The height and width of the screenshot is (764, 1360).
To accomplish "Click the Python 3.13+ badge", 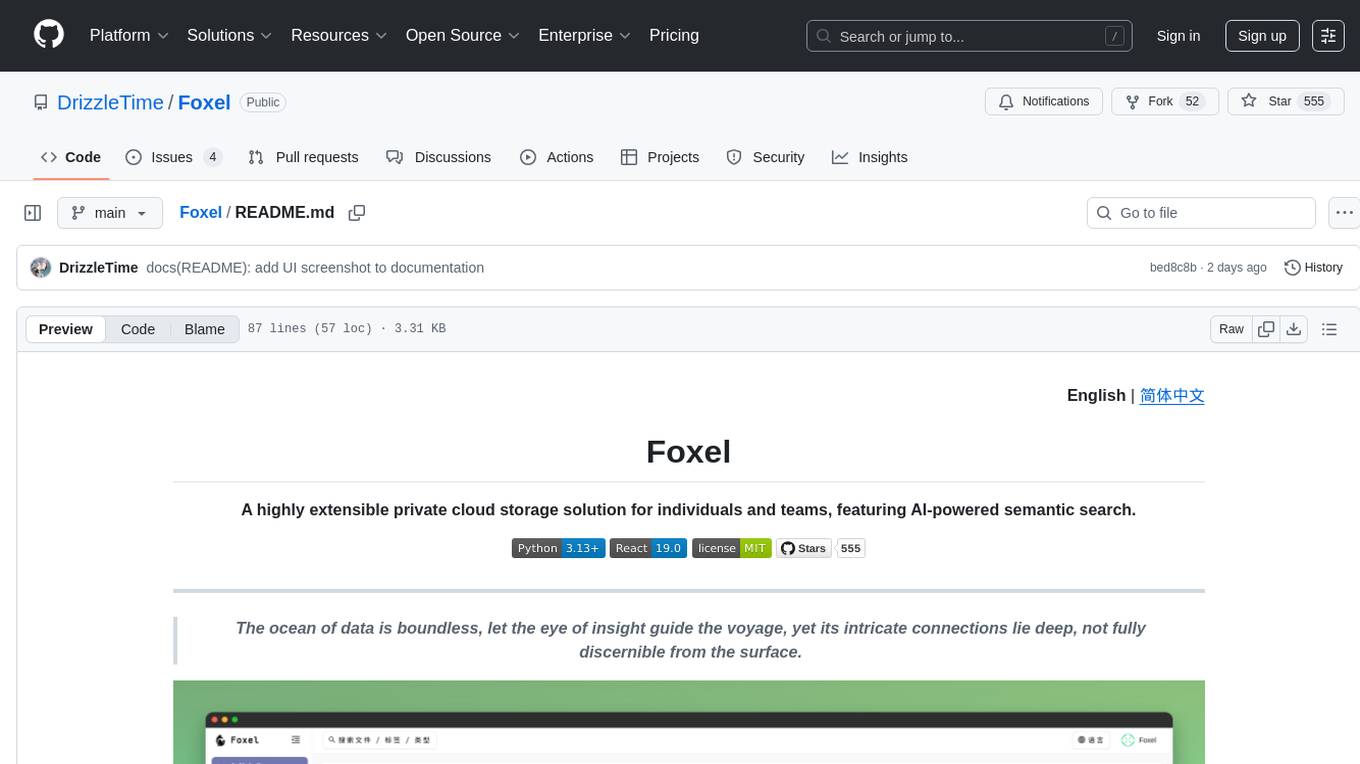I will point(558,548).
